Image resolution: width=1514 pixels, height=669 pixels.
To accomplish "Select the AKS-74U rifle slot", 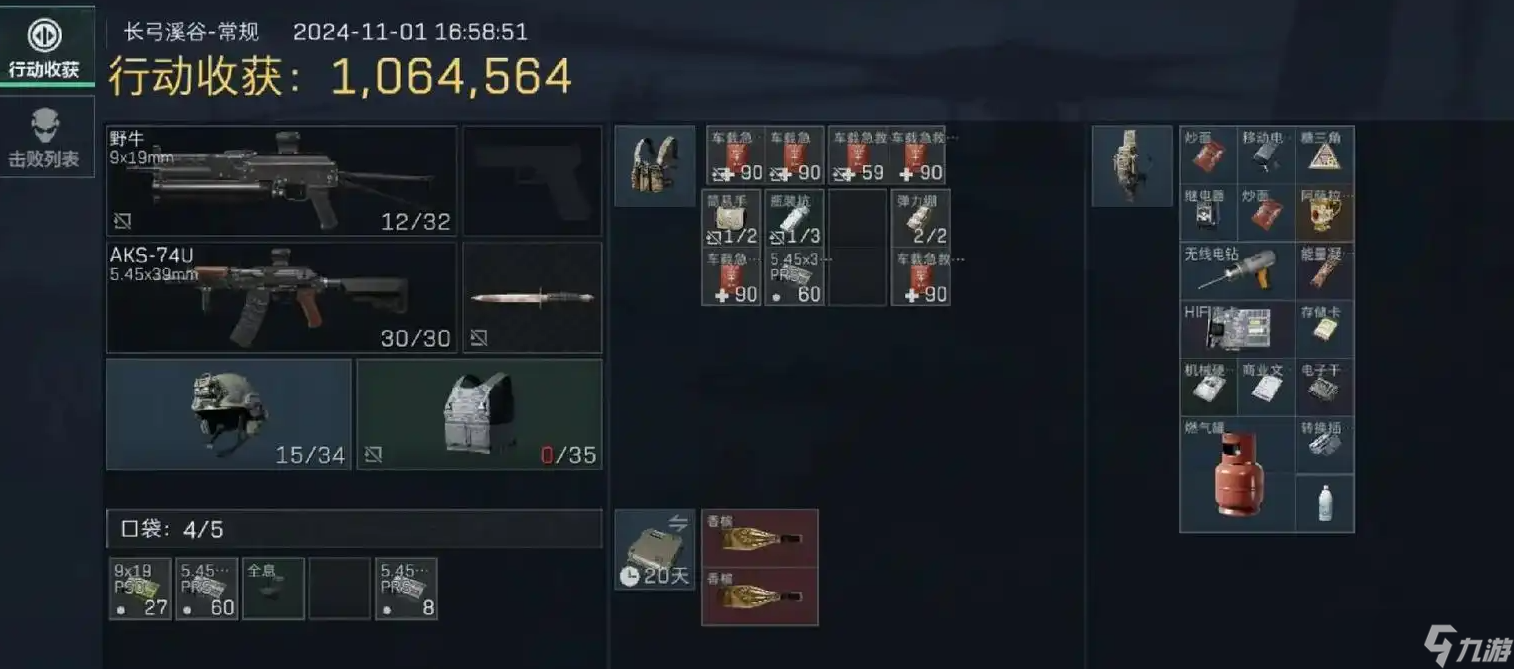I will 281,298.
